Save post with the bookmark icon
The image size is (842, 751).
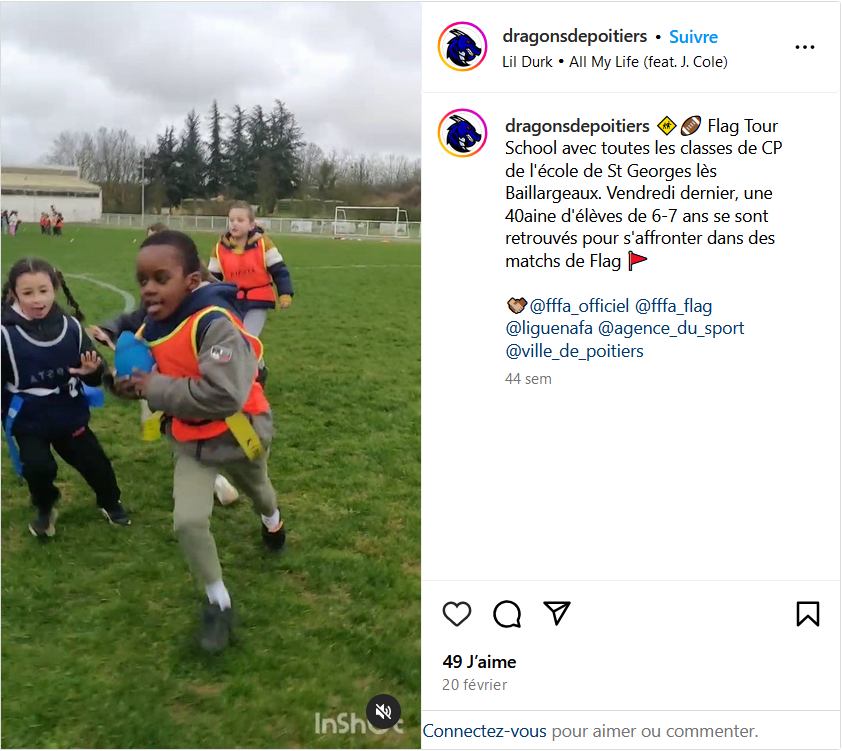pos(808,614)
